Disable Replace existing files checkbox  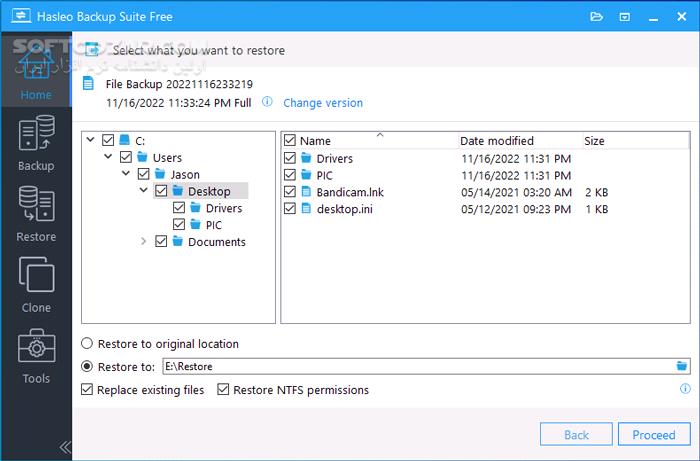point(87,389)
